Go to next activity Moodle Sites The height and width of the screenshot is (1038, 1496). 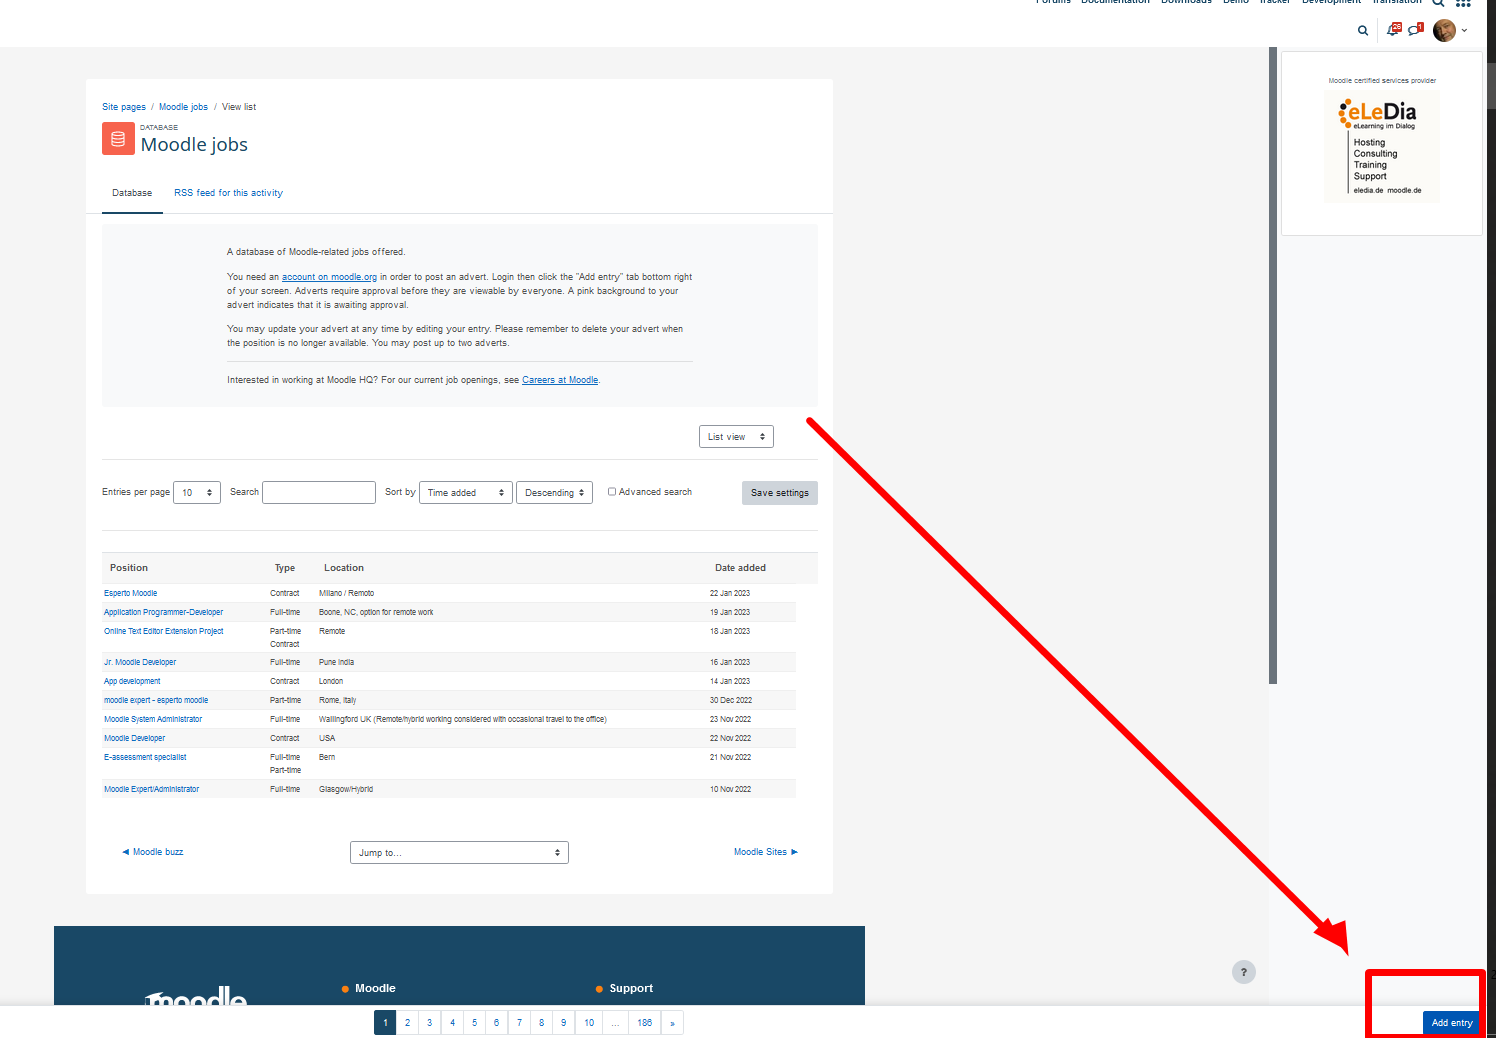tap(766, 852)
